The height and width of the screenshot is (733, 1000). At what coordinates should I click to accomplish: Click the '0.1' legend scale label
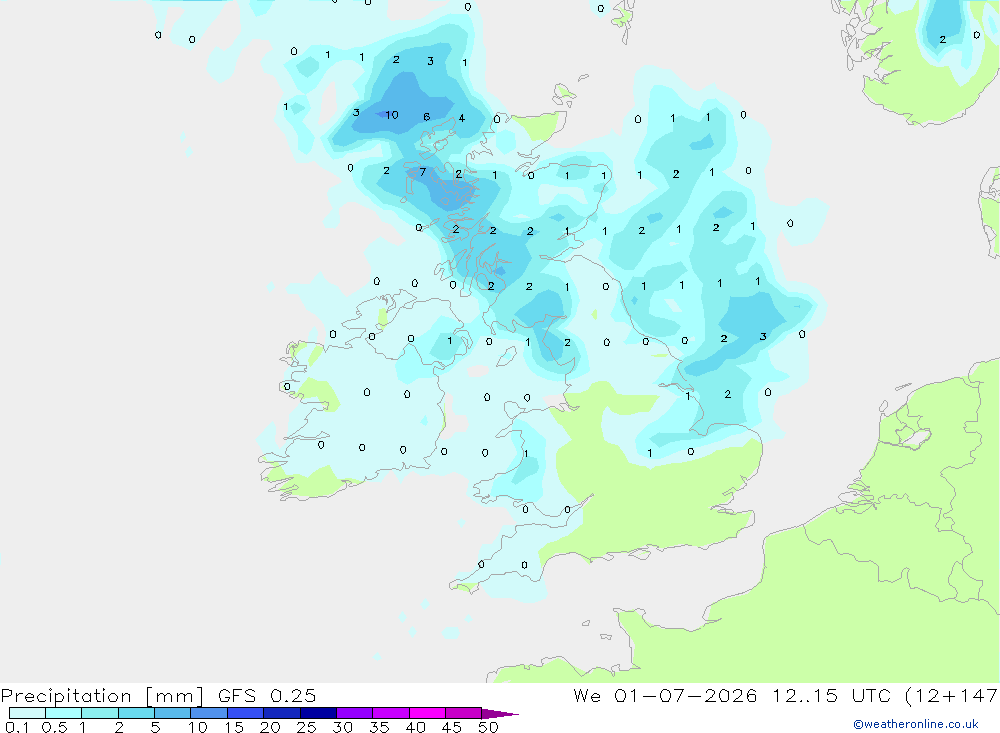point(17,727)
